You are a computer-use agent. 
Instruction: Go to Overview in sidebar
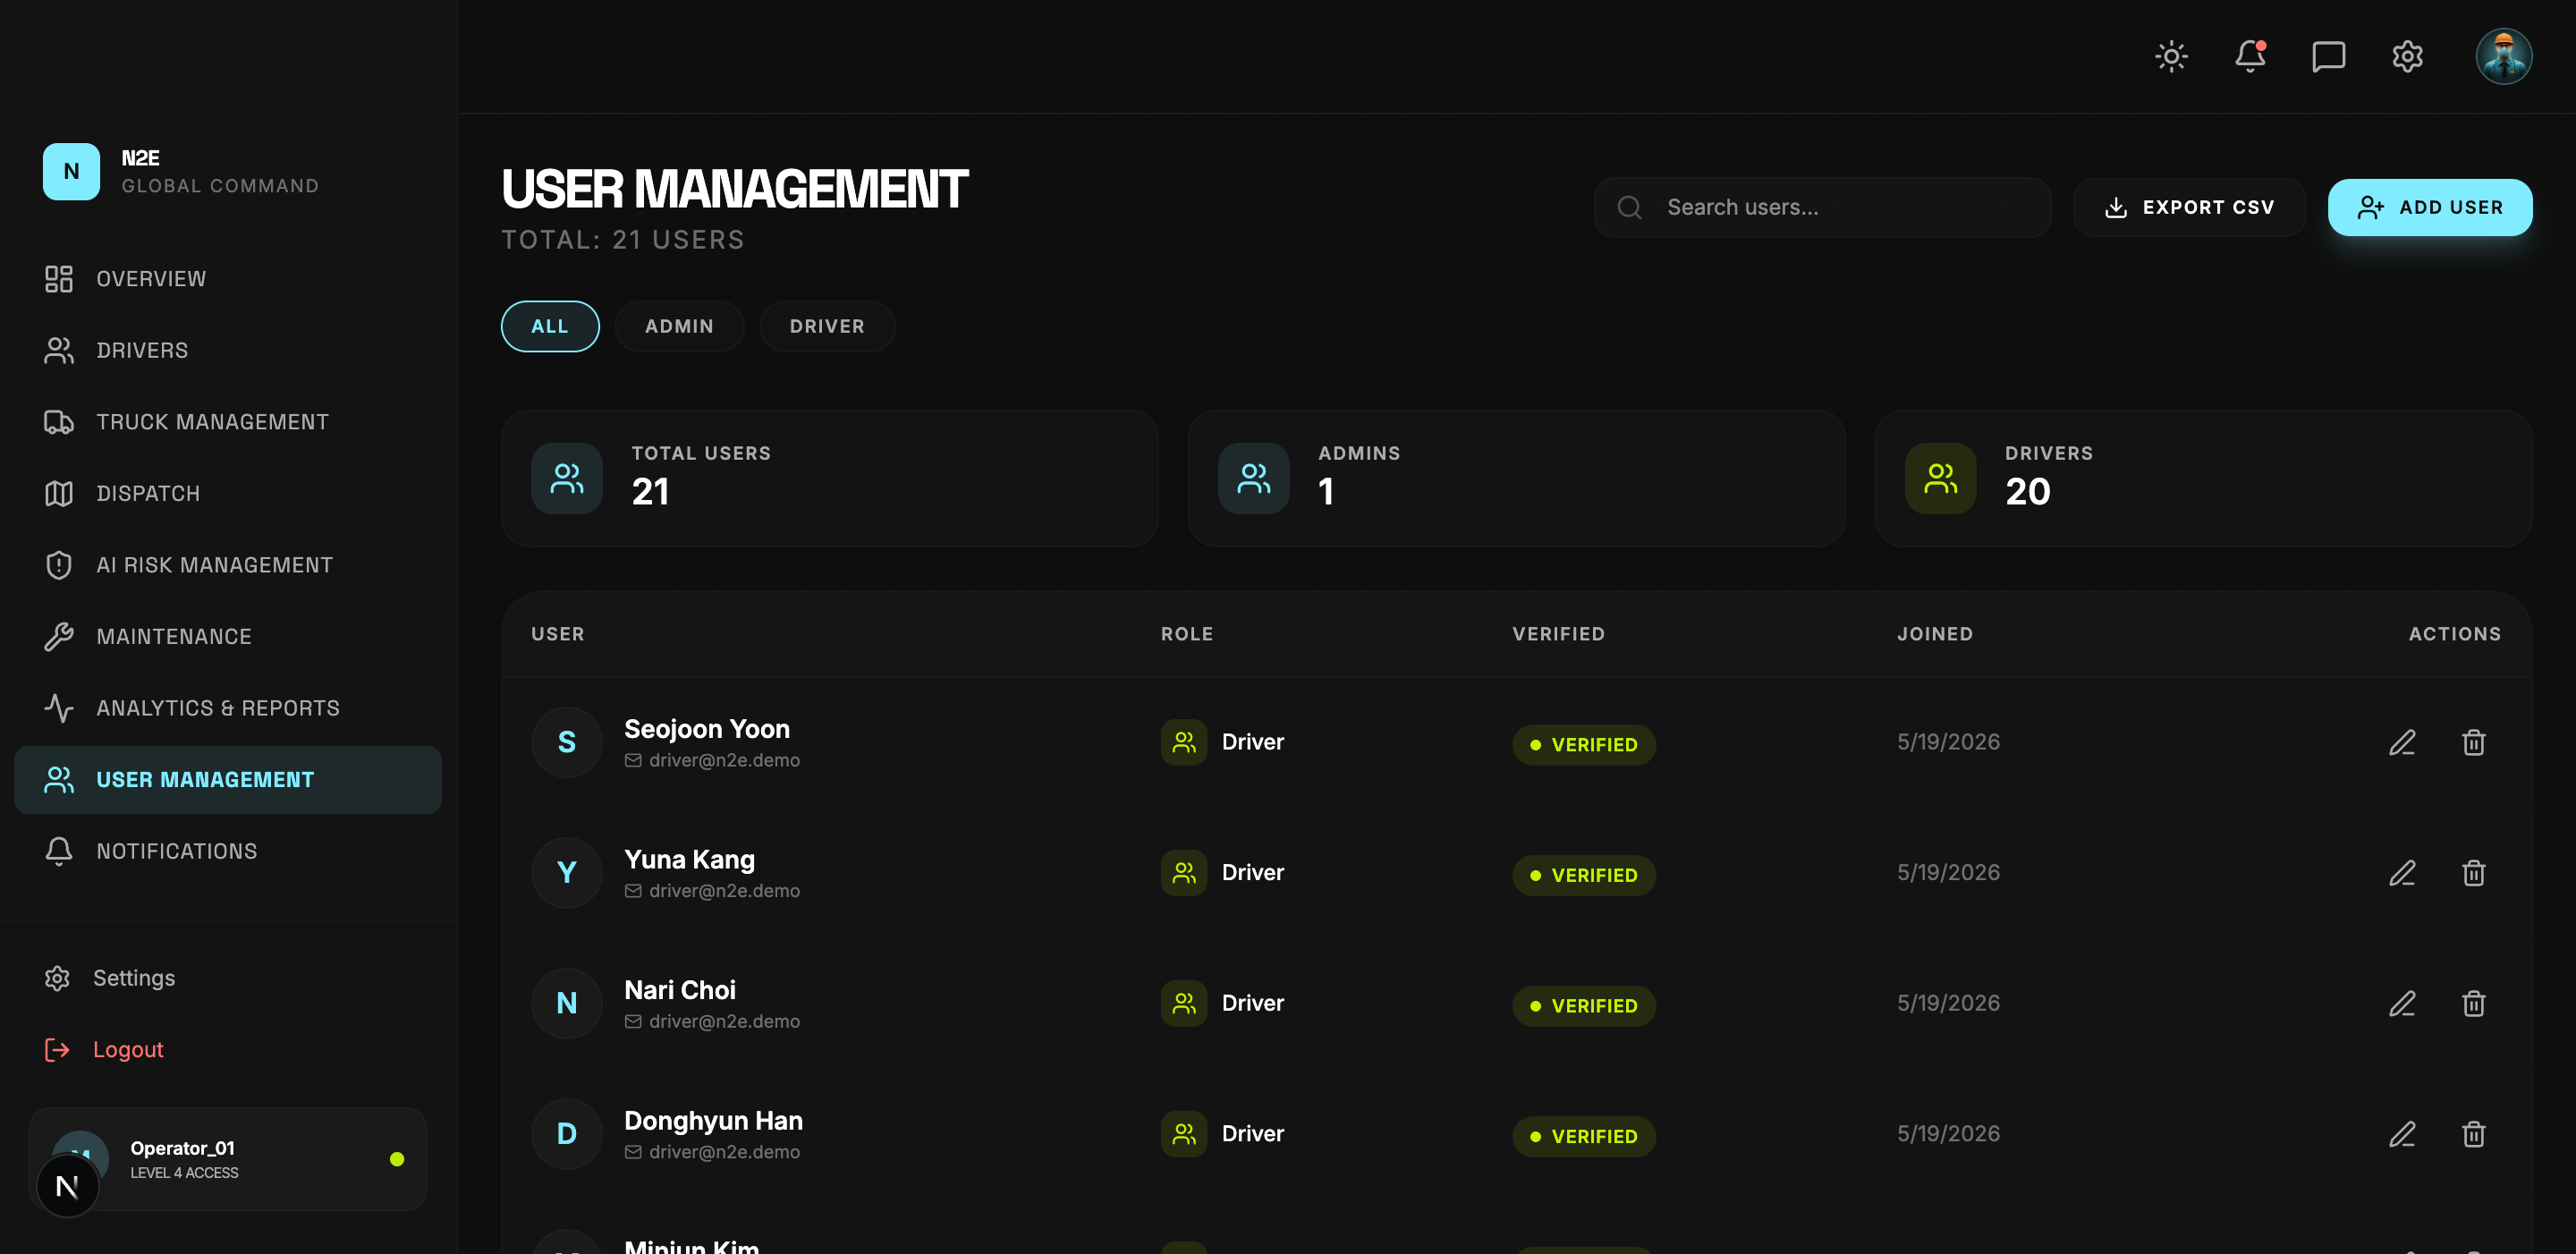(x=228, y=279)
